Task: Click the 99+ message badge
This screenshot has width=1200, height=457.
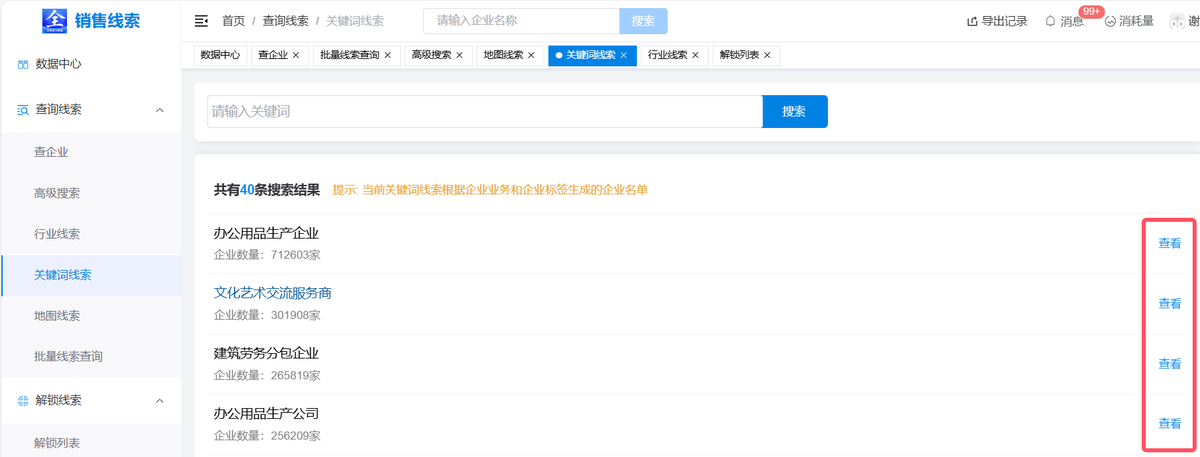Action: 1091,12
